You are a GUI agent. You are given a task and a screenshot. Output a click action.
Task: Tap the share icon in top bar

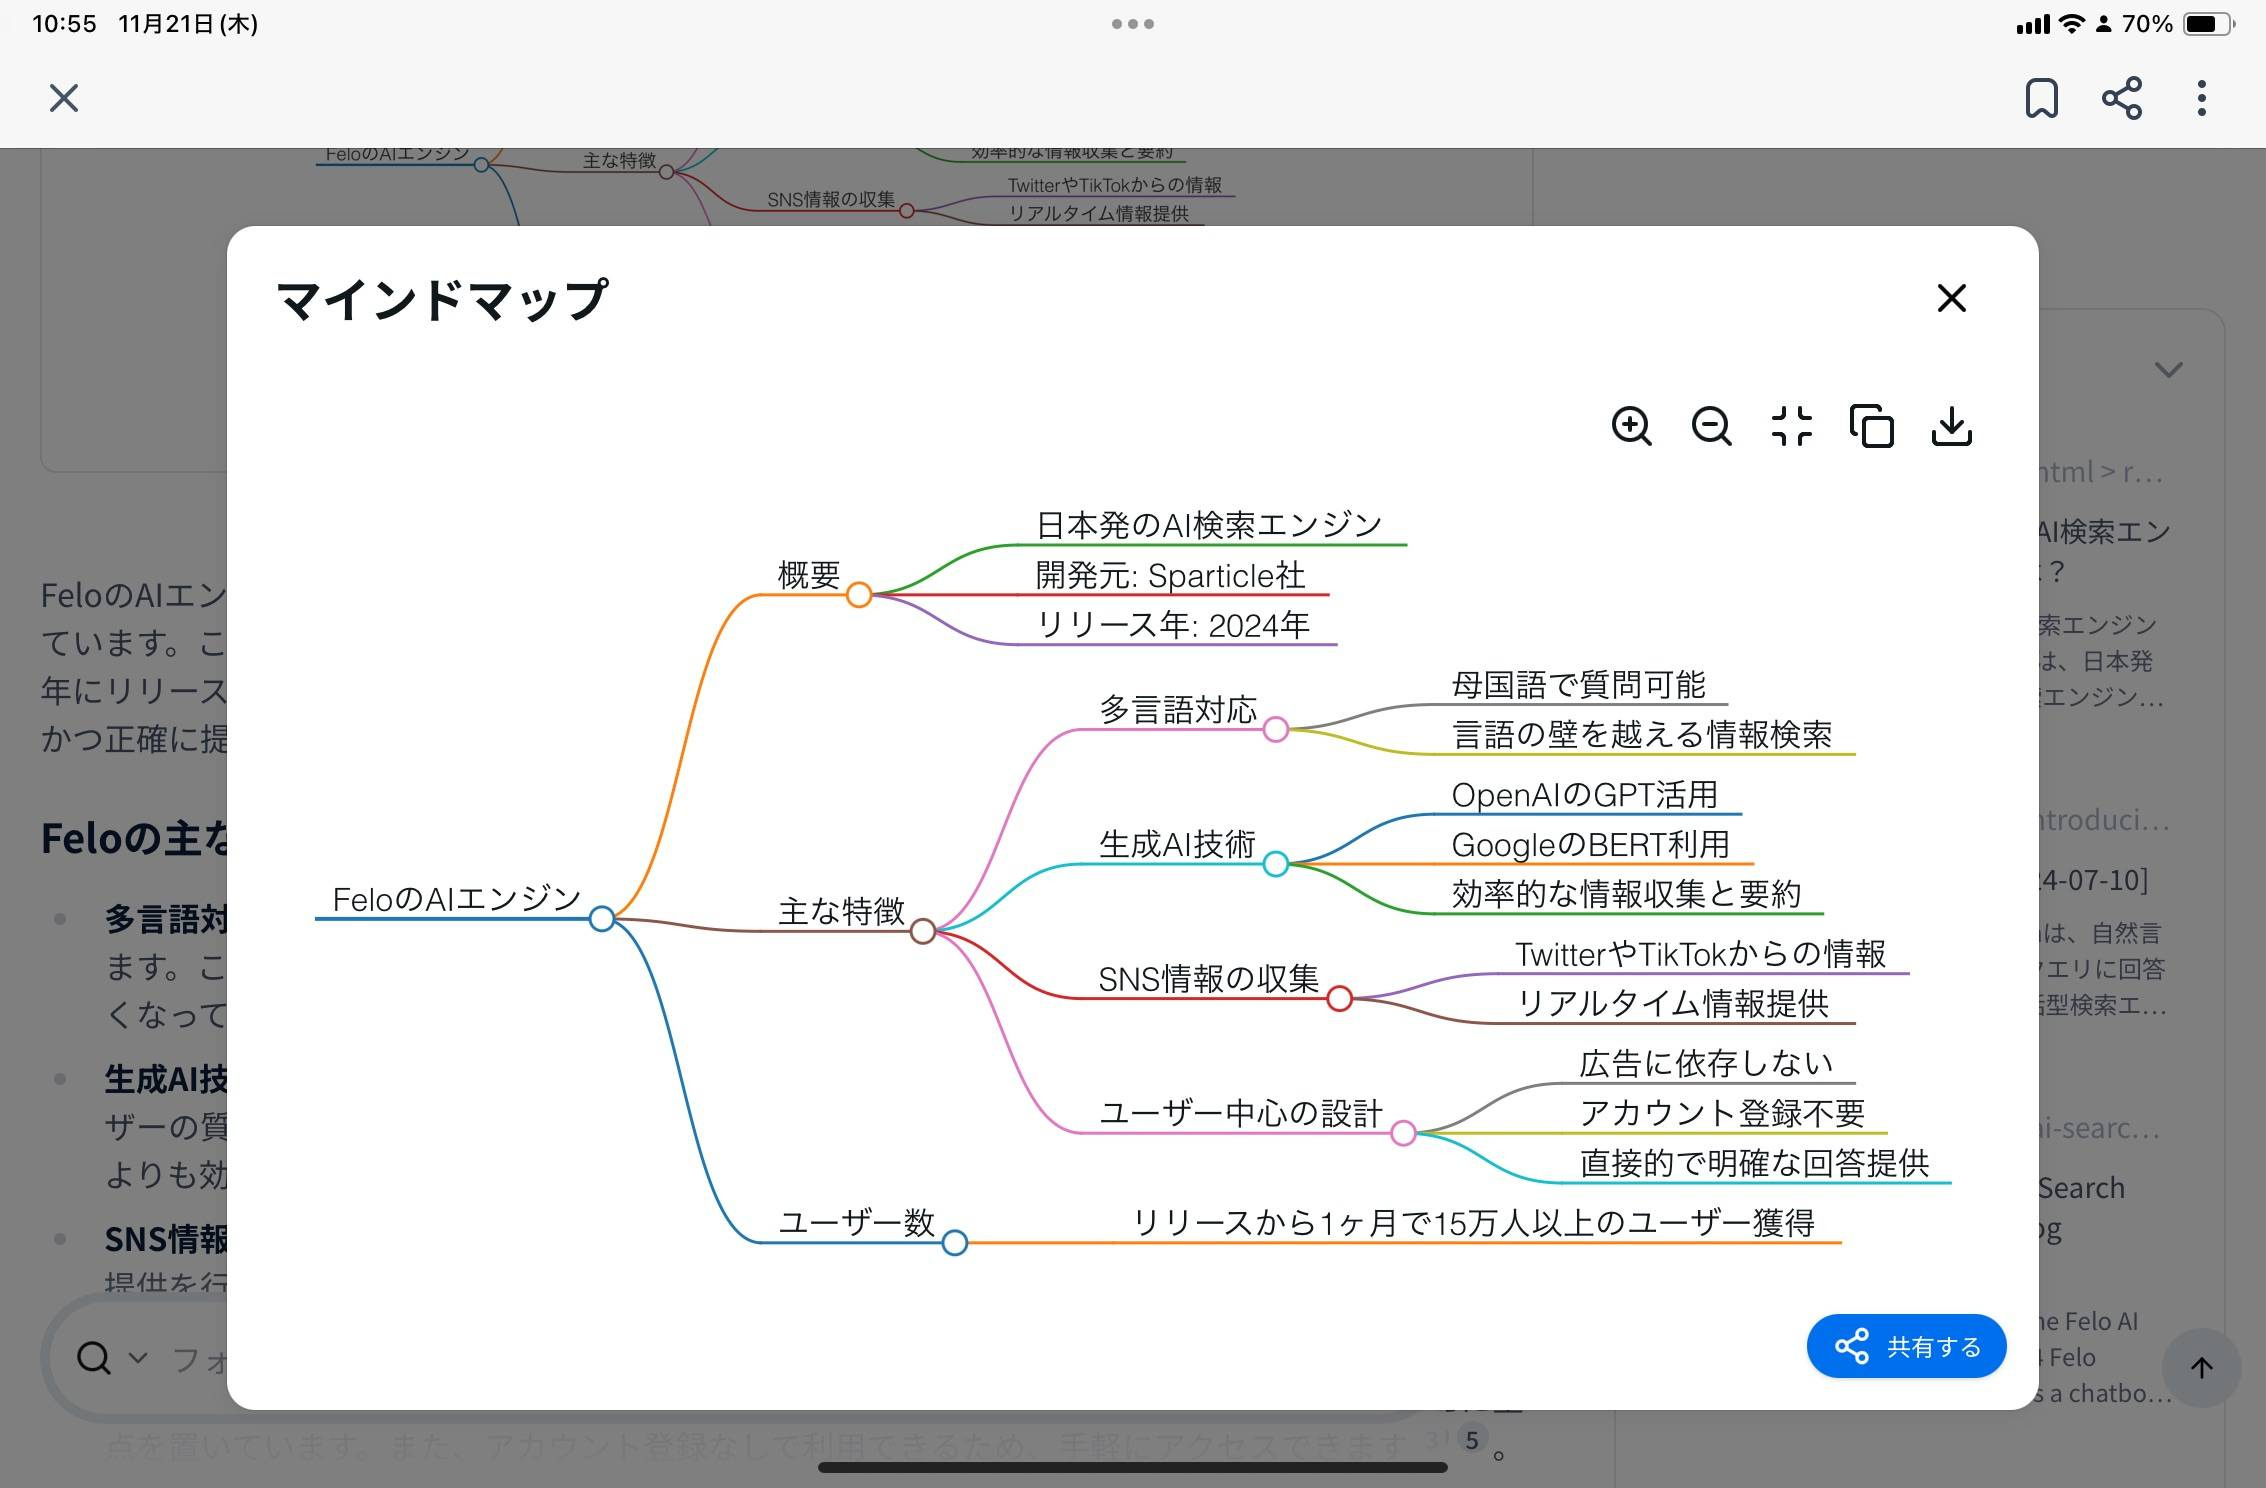coord(2121,98)
